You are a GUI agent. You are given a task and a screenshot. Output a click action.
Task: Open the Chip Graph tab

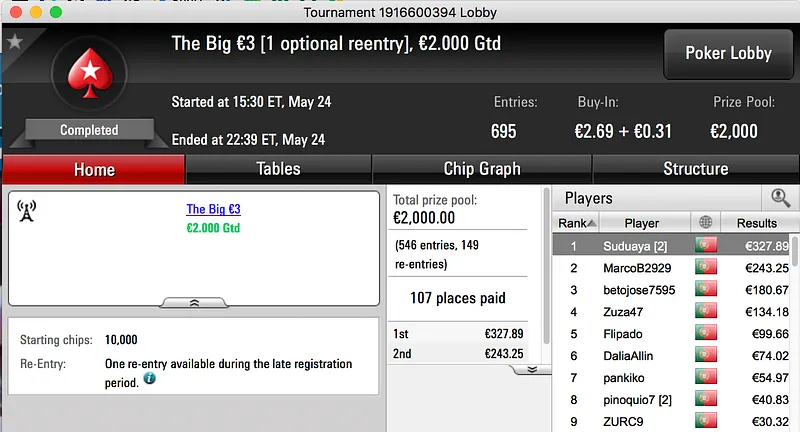tap(482, 169)
